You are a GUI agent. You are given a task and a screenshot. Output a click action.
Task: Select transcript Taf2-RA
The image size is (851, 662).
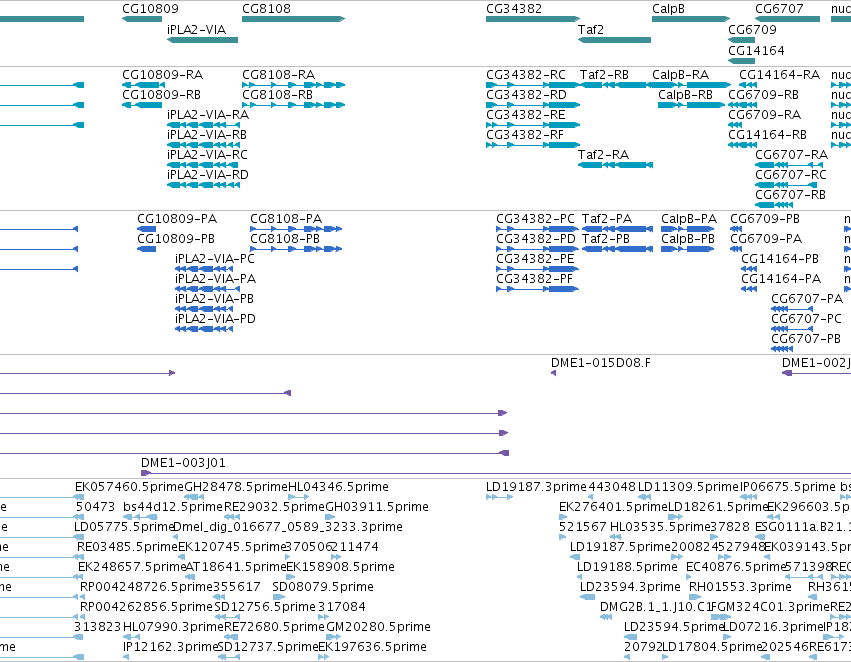pos(615,165)
